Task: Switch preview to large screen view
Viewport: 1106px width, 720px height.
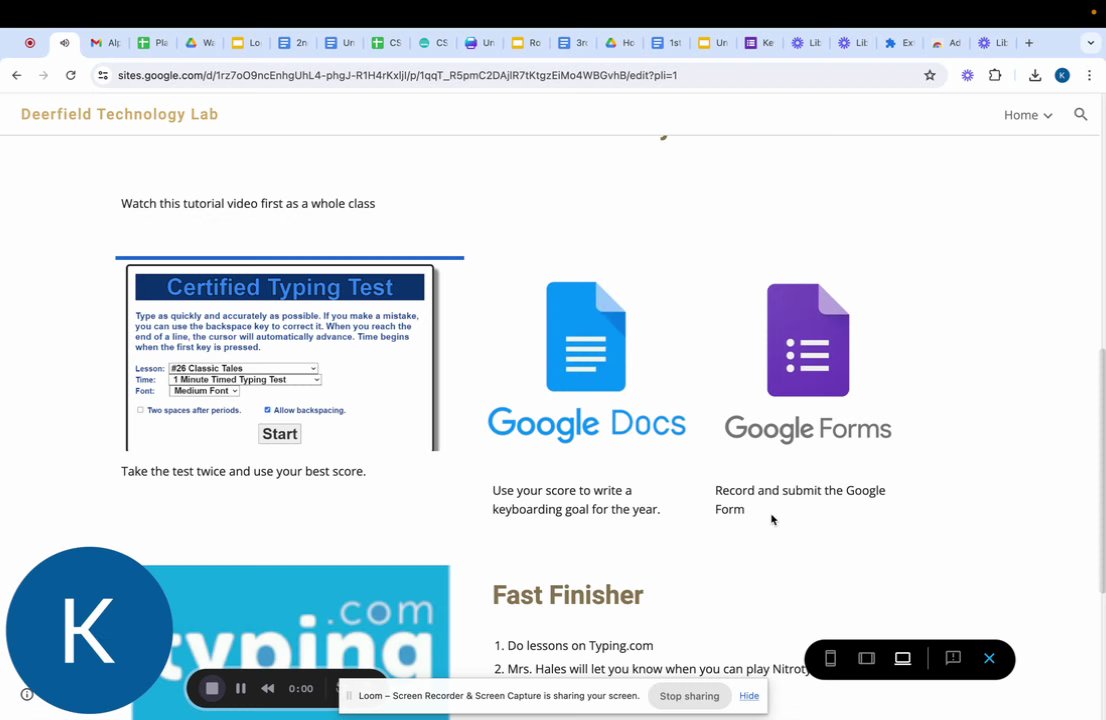Action: pyautogui.click(x=903, y=659)
